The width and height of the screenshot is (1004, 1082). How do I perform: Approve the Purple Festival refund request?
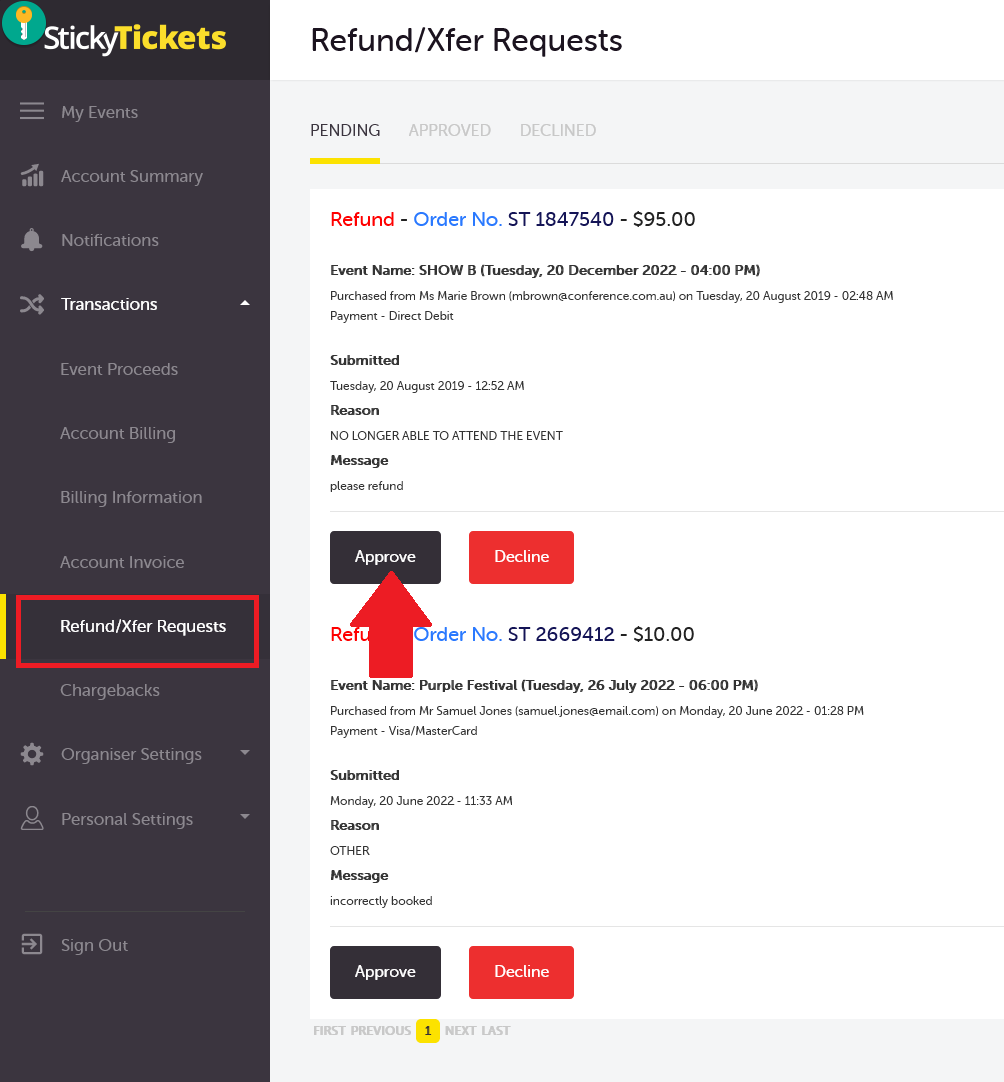click(x=385, y=972)
